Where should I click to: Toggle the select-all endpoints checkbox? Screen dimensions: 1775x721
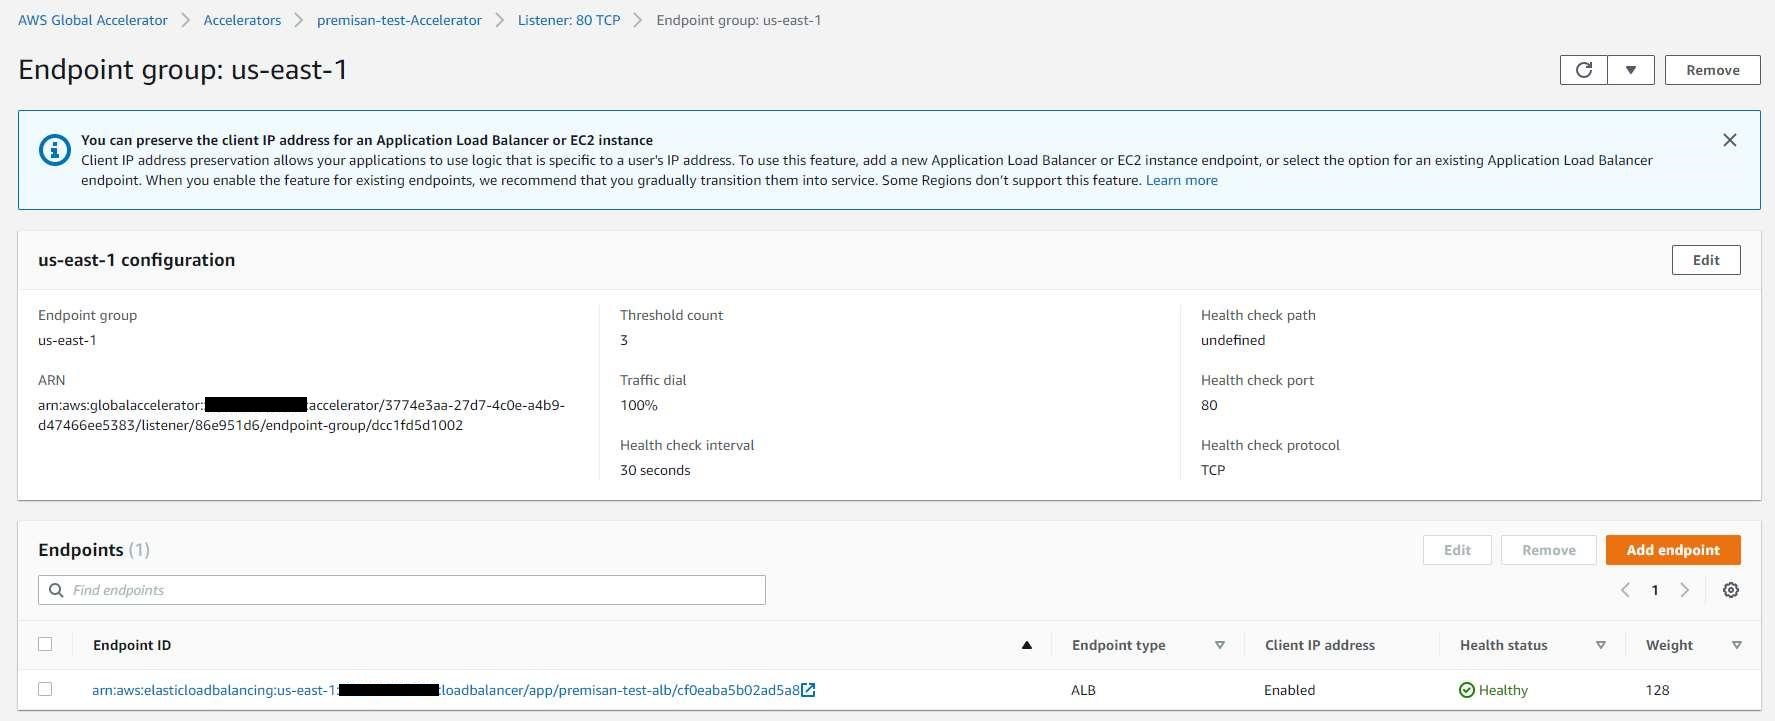pos(45,644)
